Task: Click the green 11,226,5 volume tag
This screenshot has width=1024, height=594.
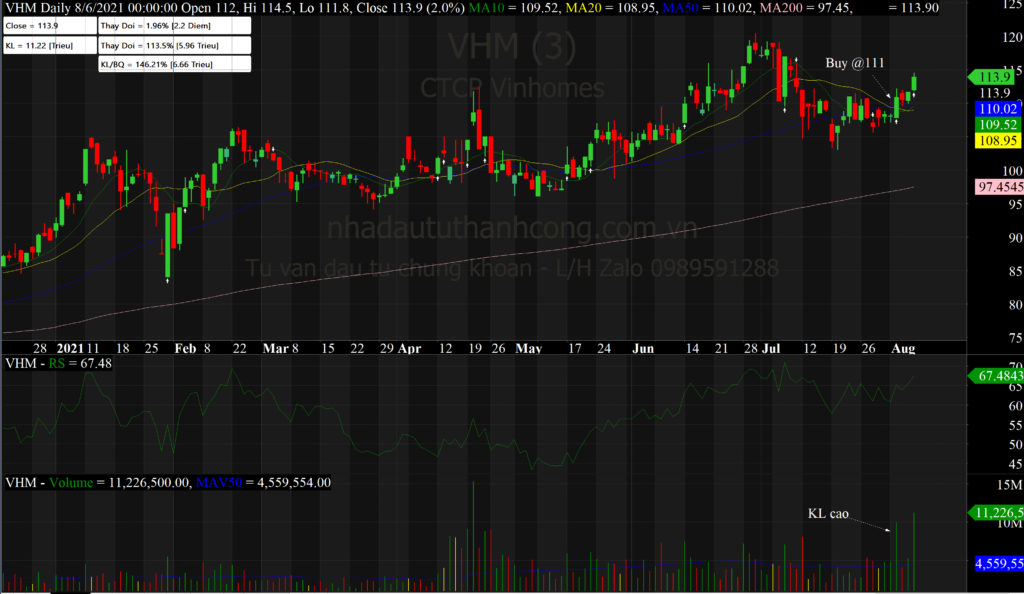Action: click(x=996, y=513)
